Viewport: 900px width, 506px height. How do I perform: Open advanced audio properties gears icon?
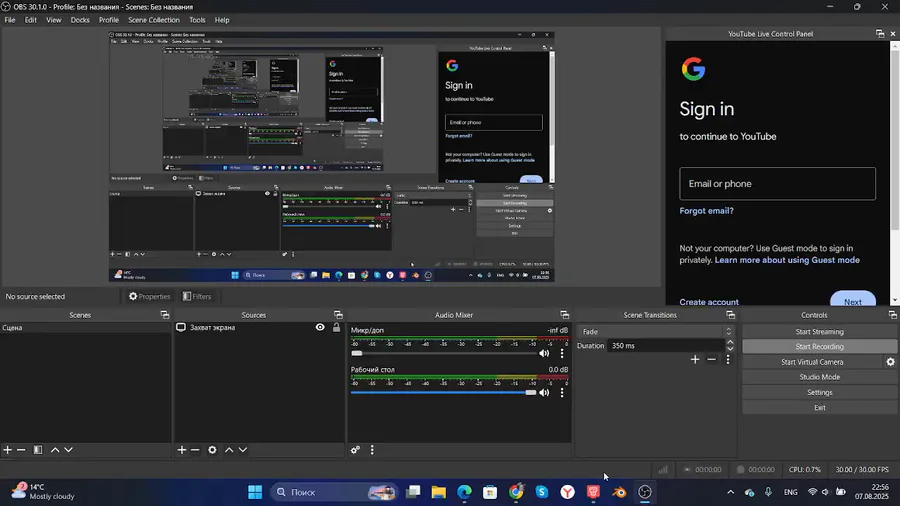pyautogui.click(x=355, y=450)
